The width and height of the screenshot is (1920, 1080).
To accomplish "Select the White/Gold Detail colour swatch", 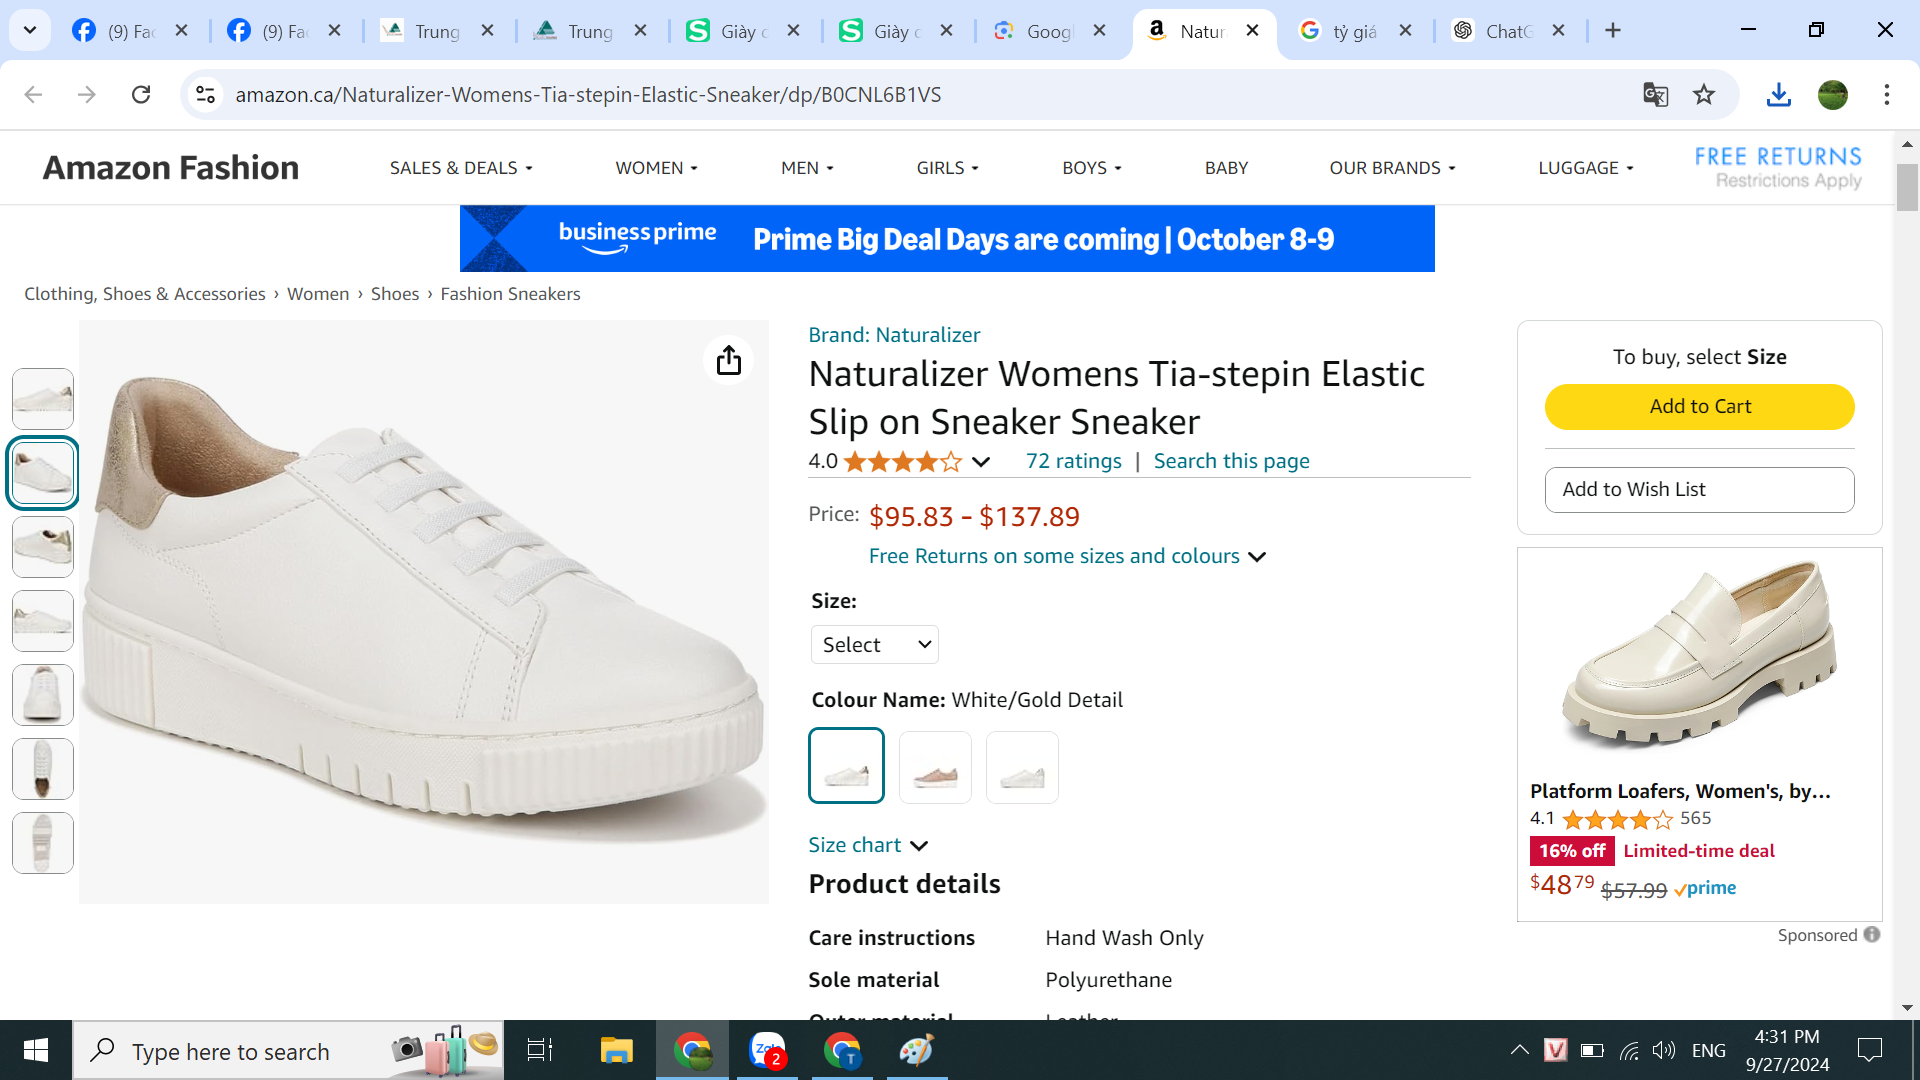I will (x=846, y=766).
